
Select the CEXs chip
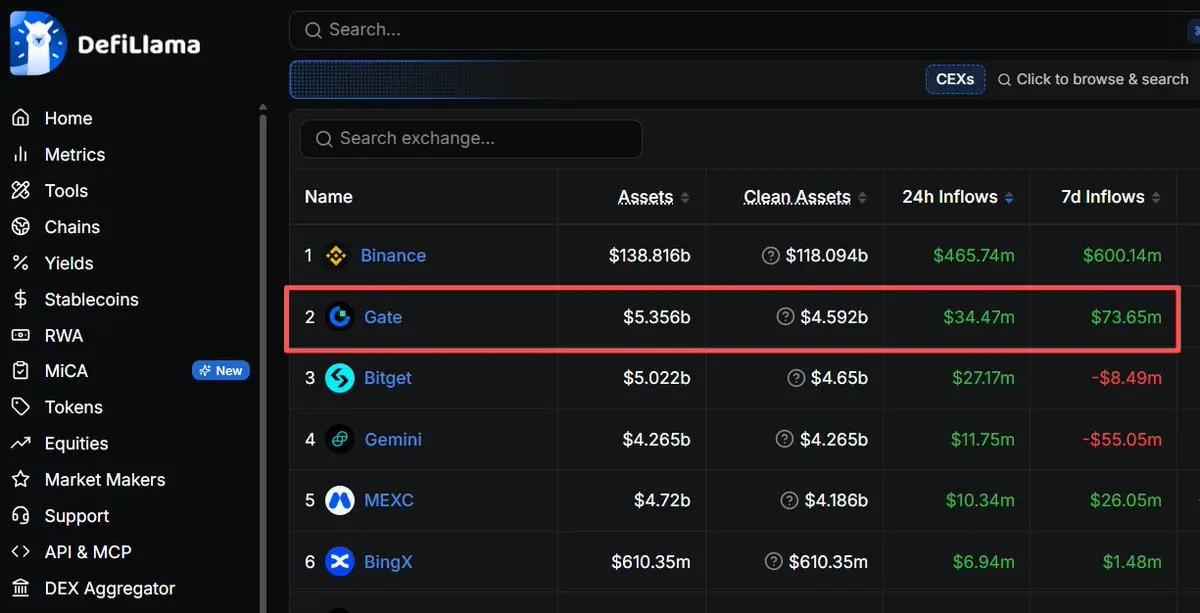[x=955, y=79]
